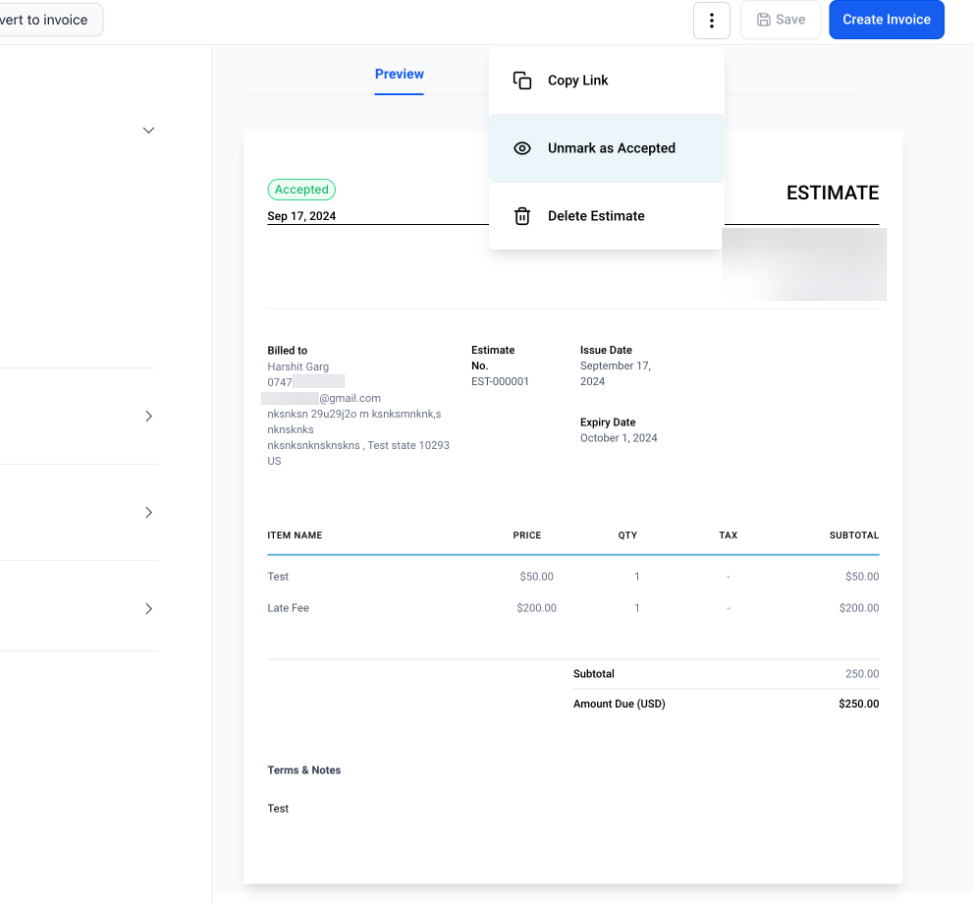Click the gmail.com email address
Image resolution: width=974 pixels, height=903 pixels.
(x=349, y=398)
